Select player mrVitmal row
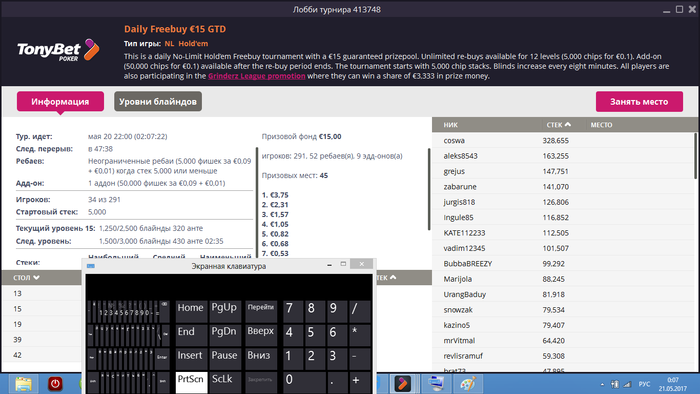The image size is (700, 394). [x=562, y=340]
